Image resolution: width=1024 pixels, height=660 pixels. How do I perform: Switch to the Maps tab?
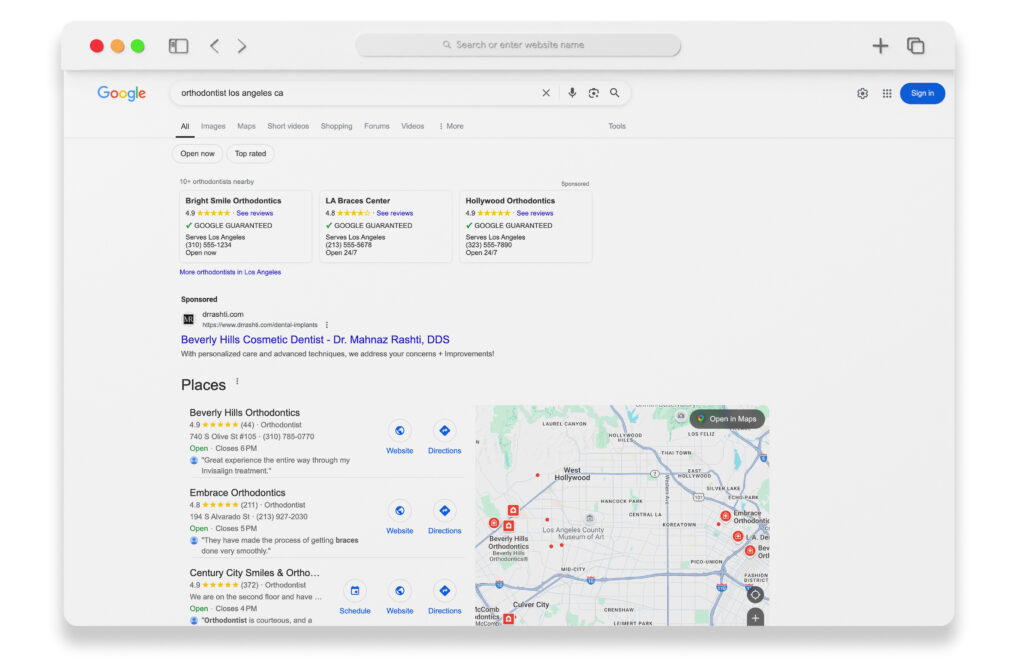pyautogui.click(x=246, y=127)
